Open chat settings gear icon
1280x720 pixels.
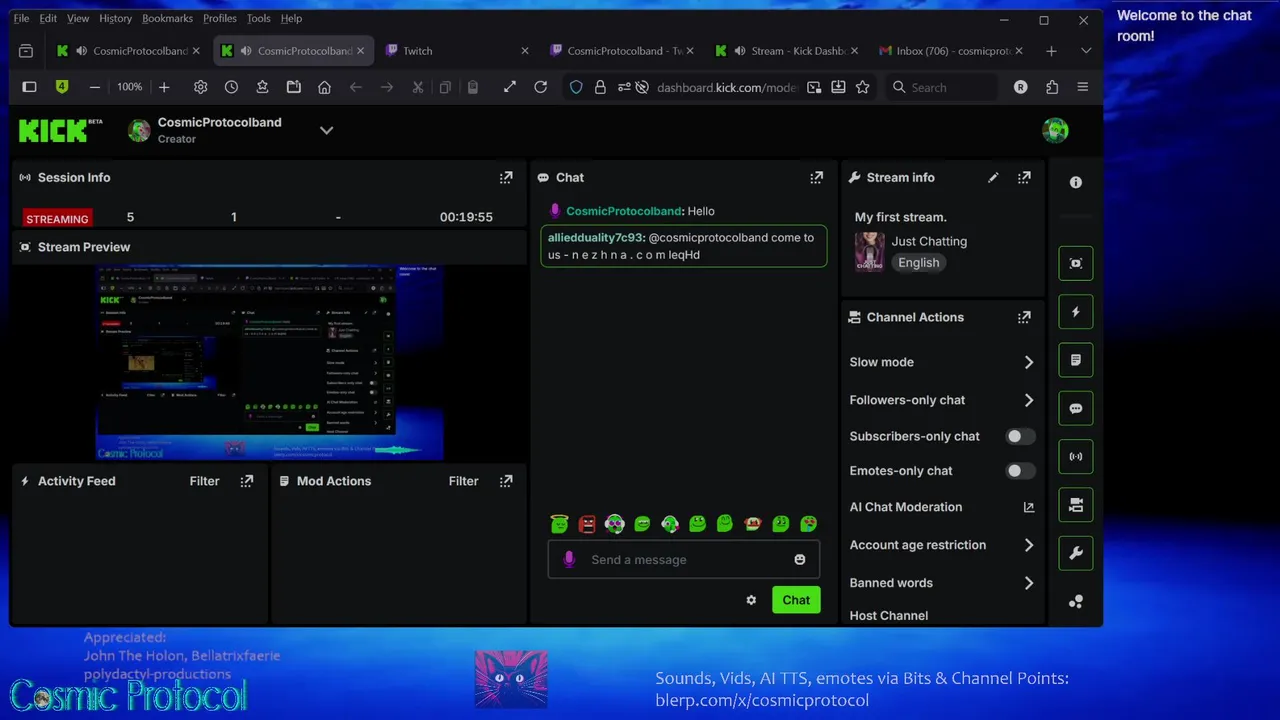point(751,600)
